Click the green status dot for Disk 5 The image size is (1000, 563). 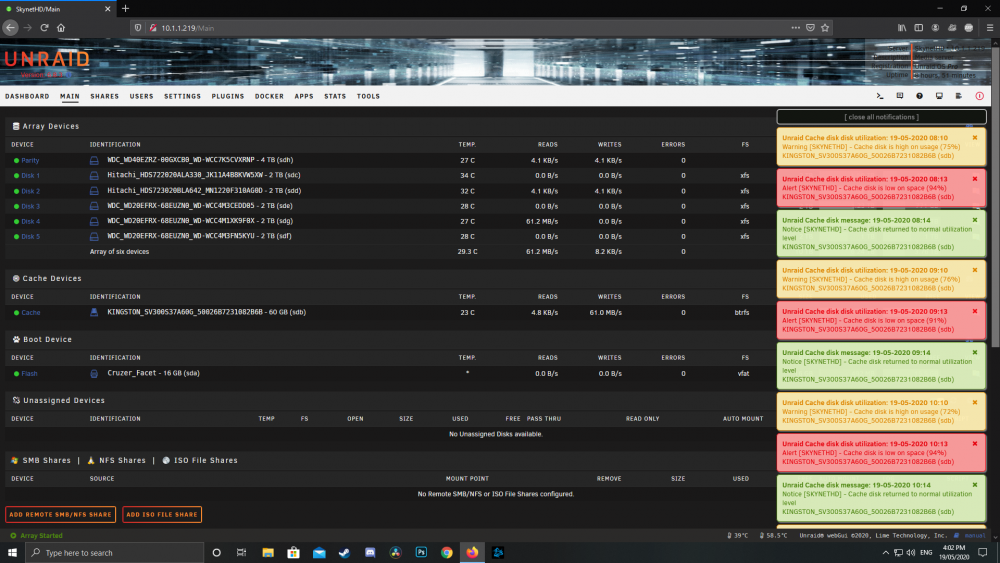point(17,237)
